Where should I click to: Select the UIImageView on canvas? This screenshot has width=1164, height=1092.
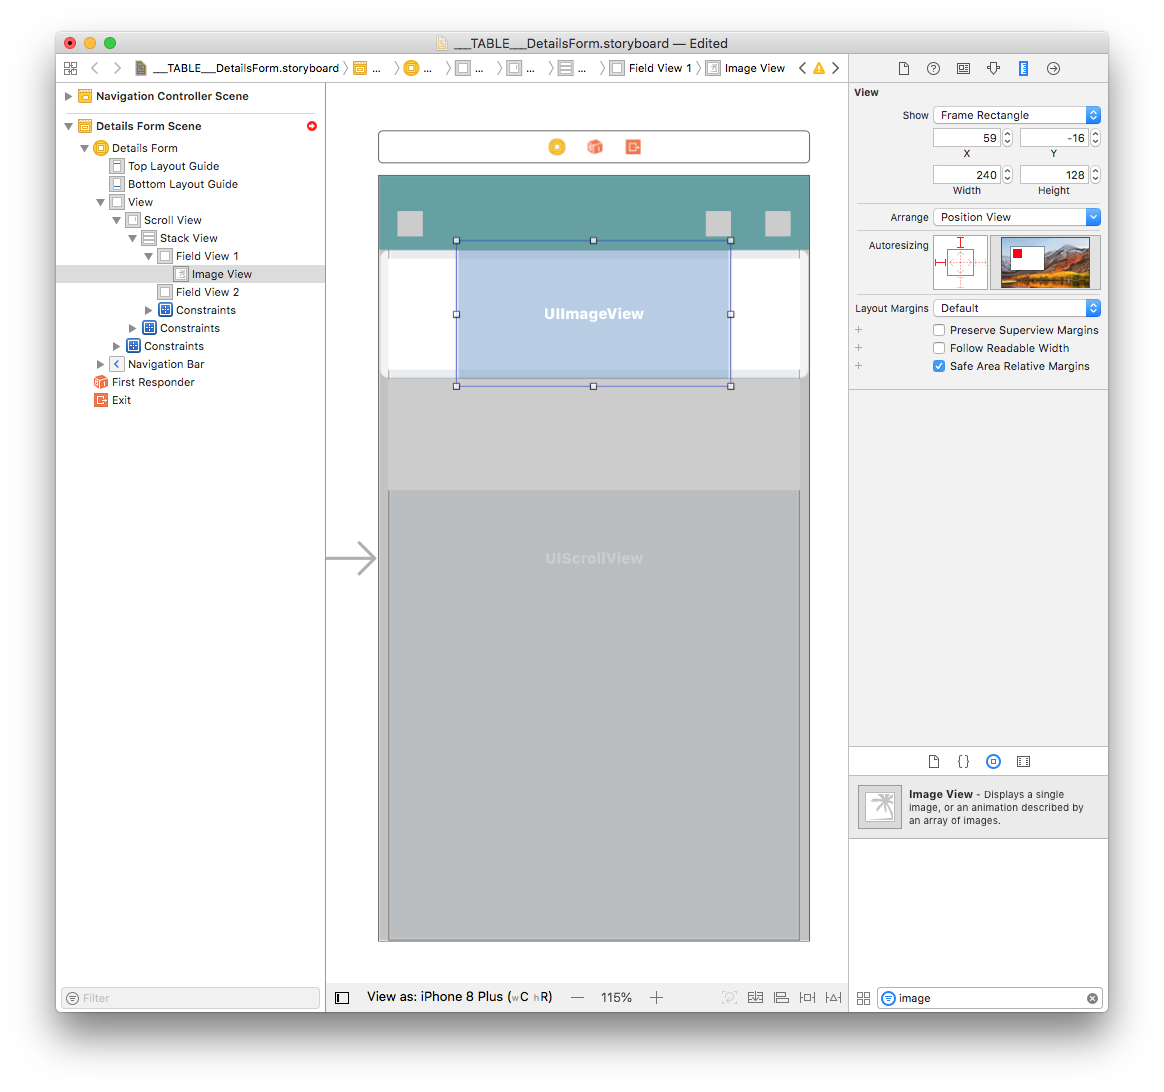coord(593,313)
